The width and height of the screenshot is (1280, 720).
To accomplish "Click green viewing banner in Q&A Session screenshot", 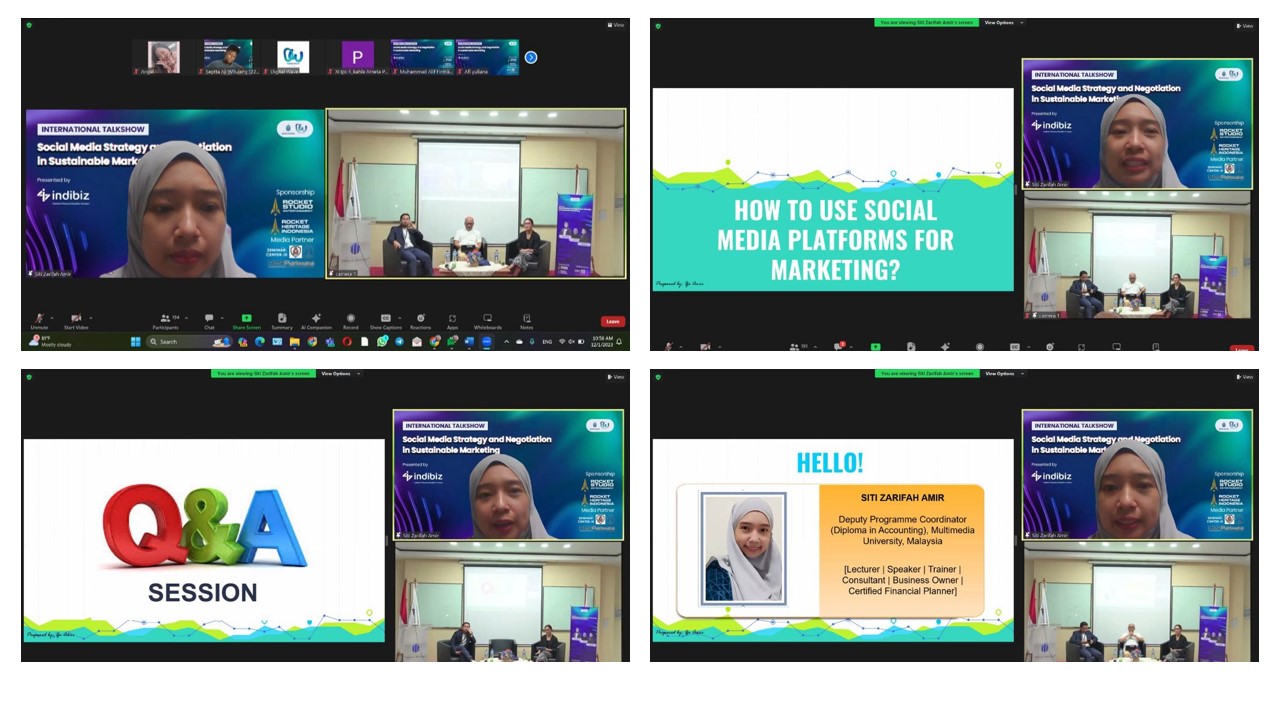I will (263, 373).
